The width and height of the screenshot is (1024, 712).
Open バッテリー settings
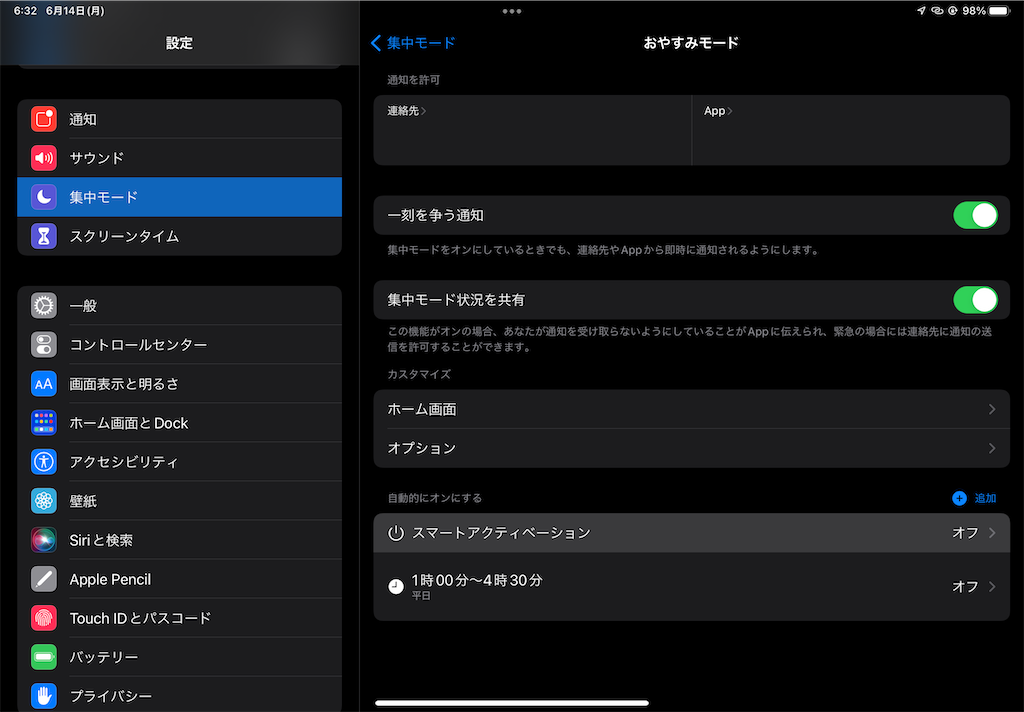pyautogui.click(x=180, y=657)
